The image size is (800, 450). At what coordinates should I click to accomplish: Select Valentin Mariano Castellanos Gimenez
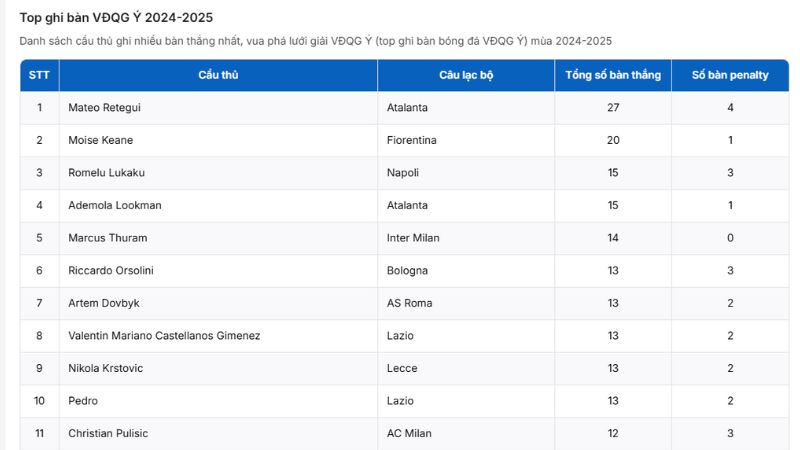coord(164,336)
